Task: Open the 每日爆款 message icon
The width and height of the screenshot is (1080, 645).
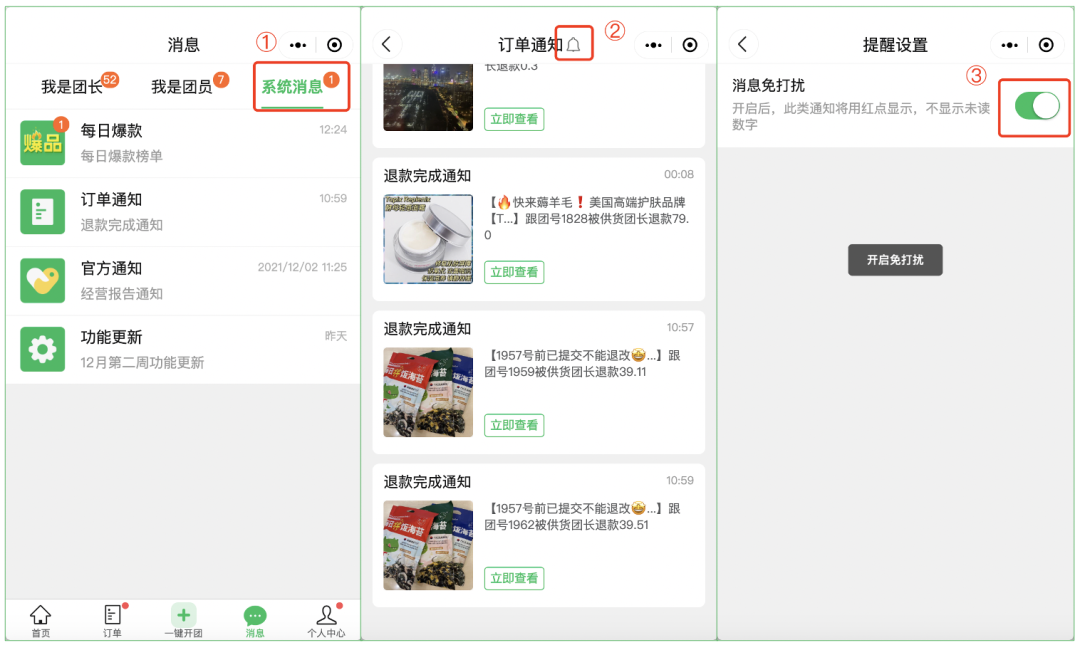Action: (x=42, y=143)
